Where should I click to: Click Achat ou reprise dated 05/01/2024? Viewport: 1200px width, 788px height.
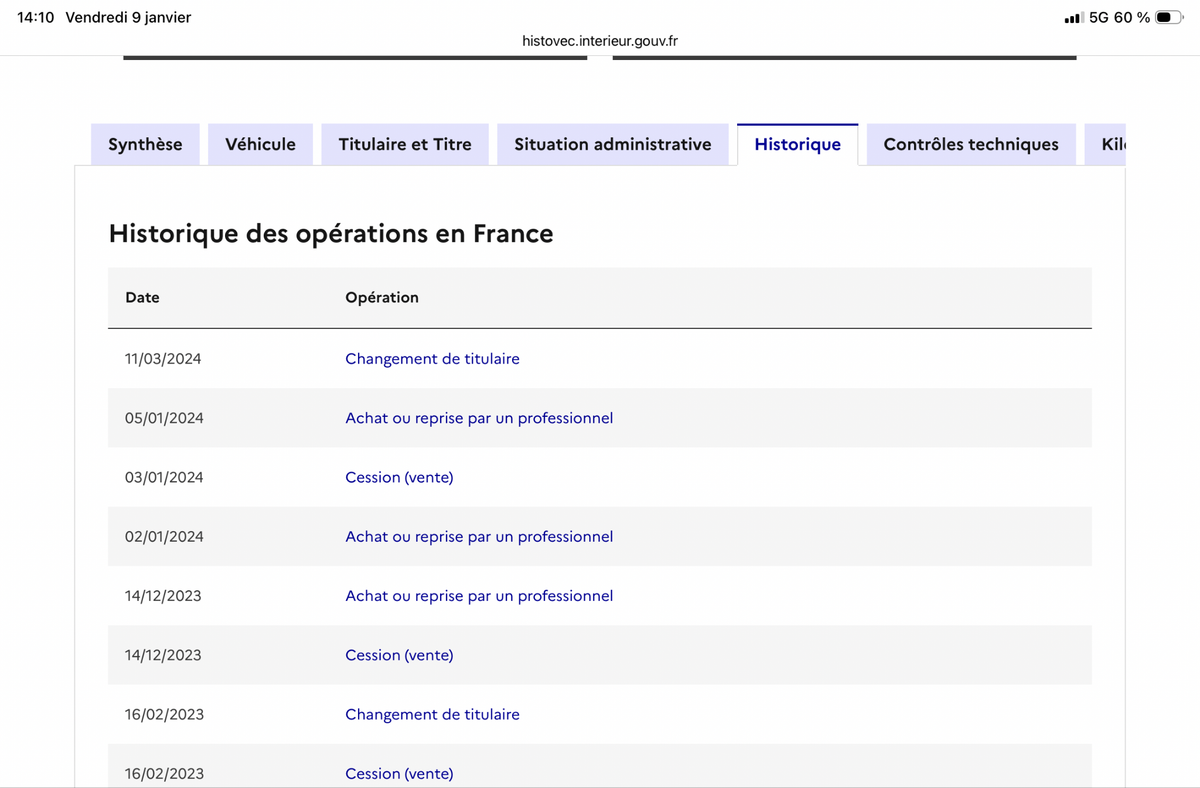[479, 417]
